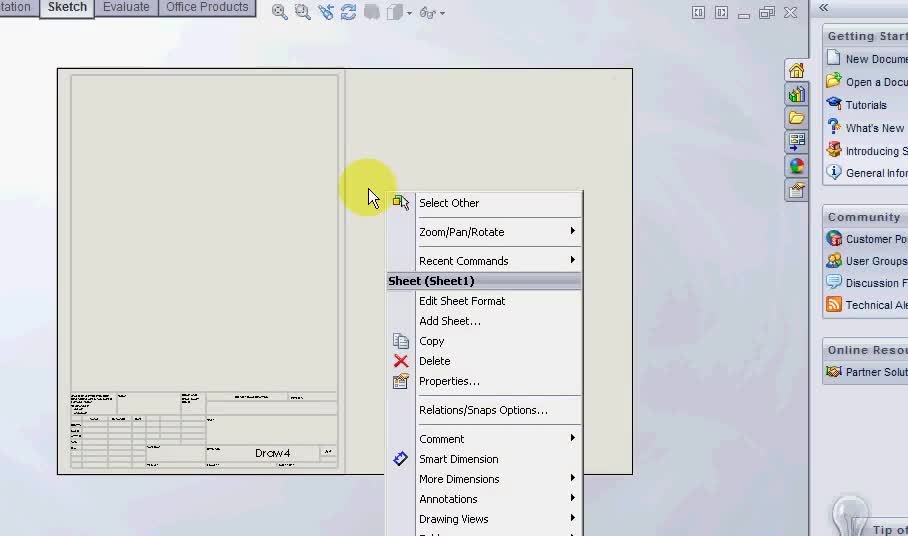Open the New Document link
Screen dimensions: 908x536
click(876, 59)
